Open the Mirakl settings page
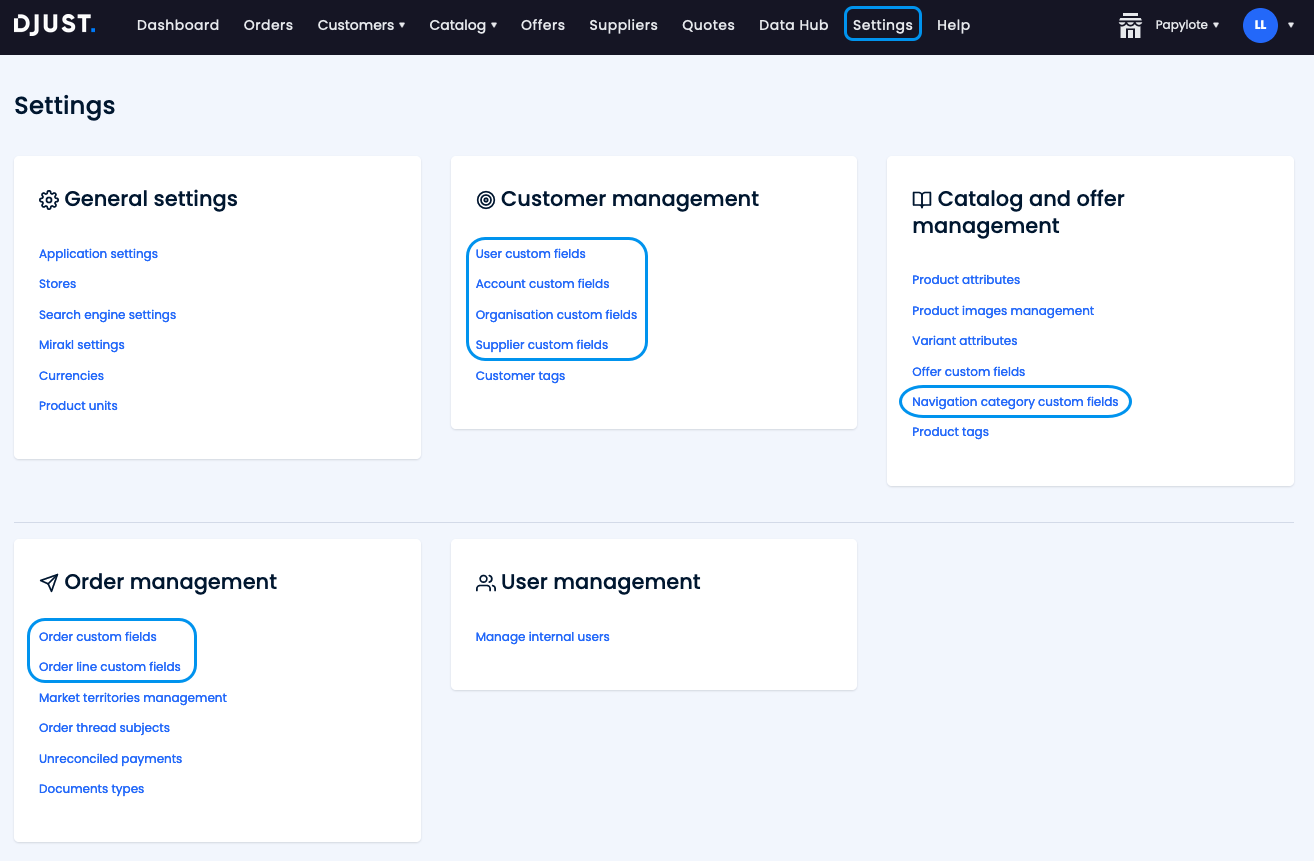Viewport: 1314px width, 861px height. 81,344
